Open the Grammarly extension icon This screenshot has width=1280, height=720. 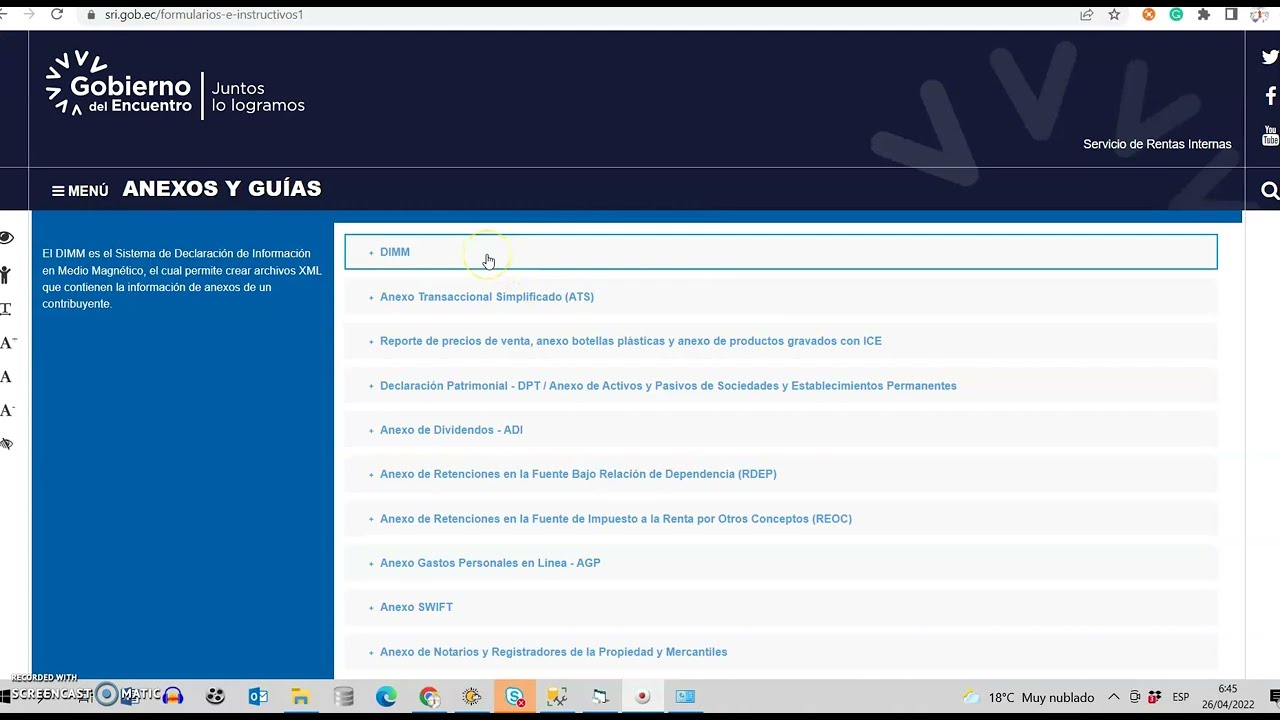1176,15
